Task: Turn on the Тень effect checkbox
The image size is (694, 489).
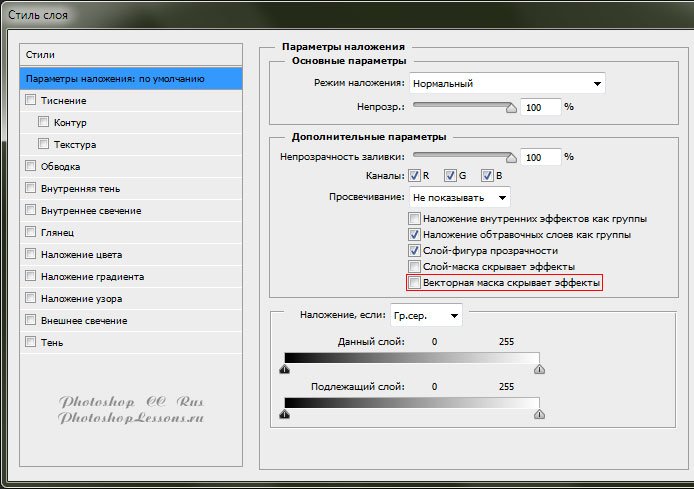Action: [x=31, y=342]
